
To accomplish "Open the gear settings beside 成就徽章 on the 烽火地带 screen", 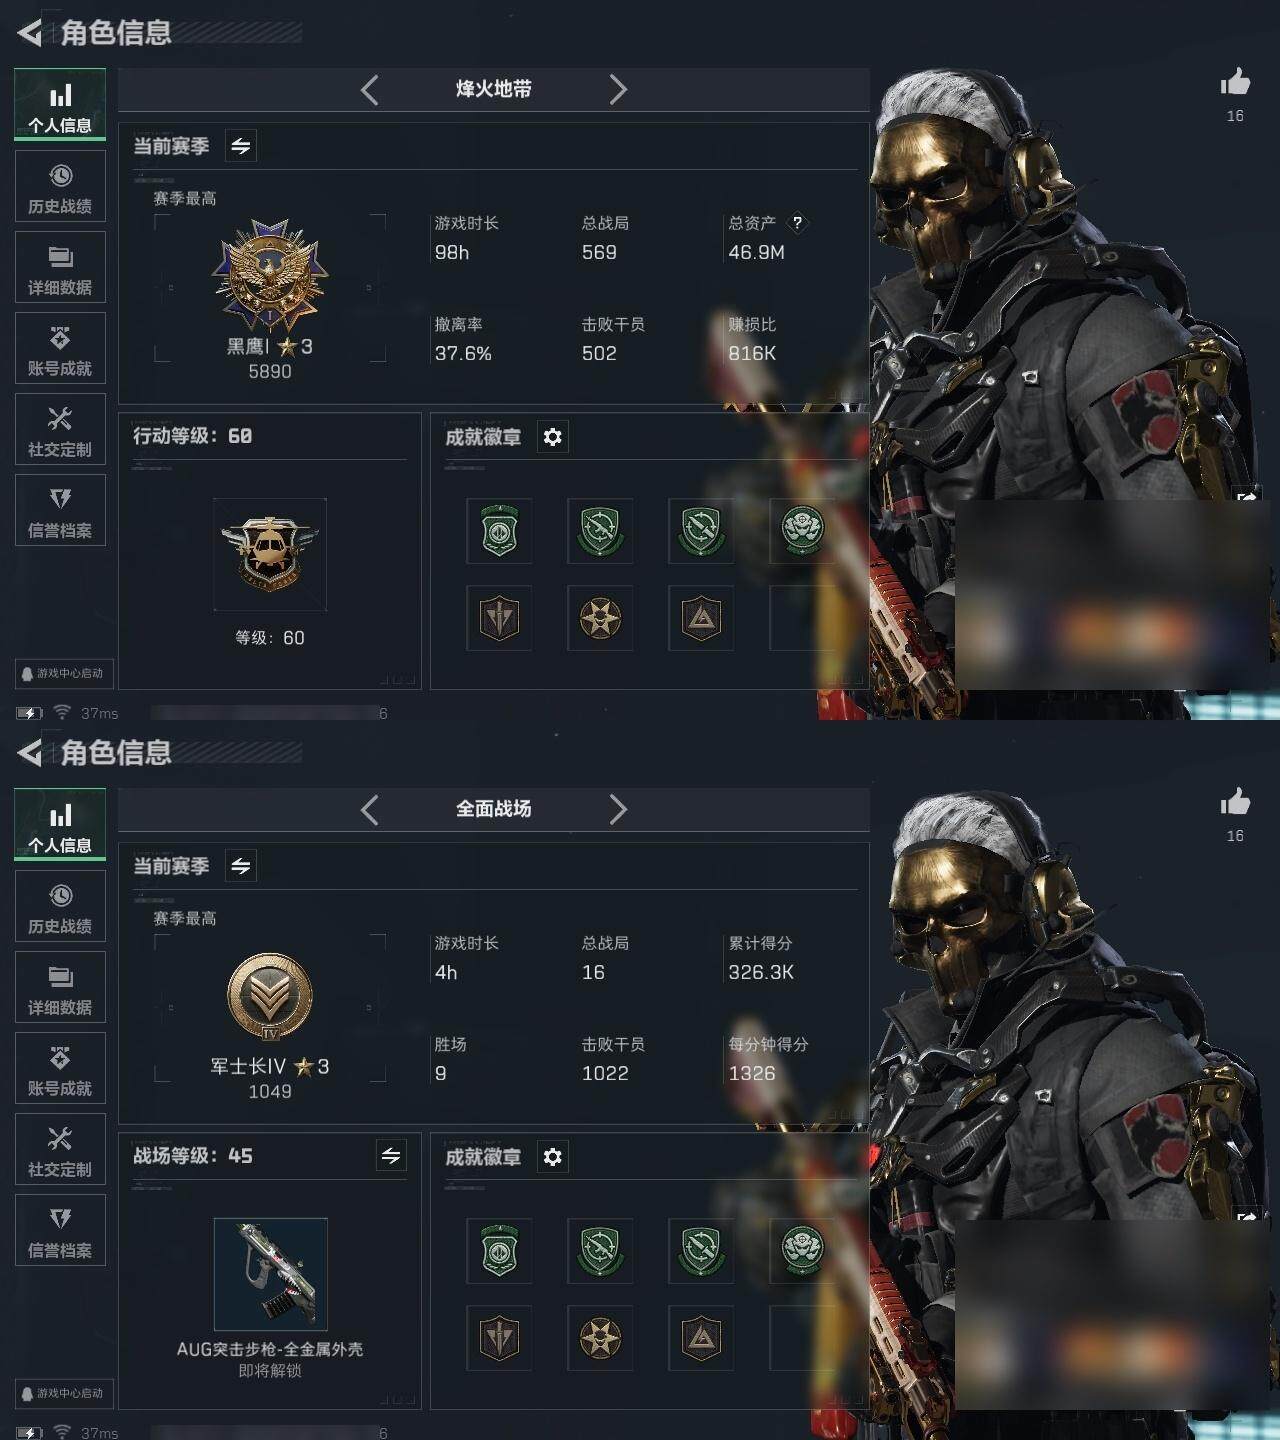I will pos(553,437).
